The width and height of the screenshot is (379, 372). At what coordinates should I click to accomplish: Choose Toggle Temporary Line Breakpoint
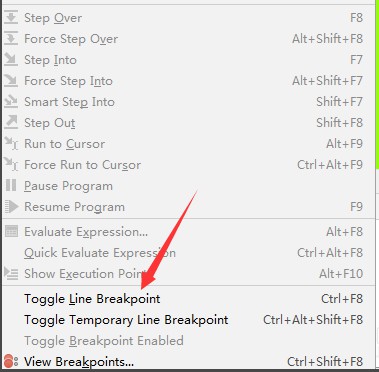tap(188, 320)
